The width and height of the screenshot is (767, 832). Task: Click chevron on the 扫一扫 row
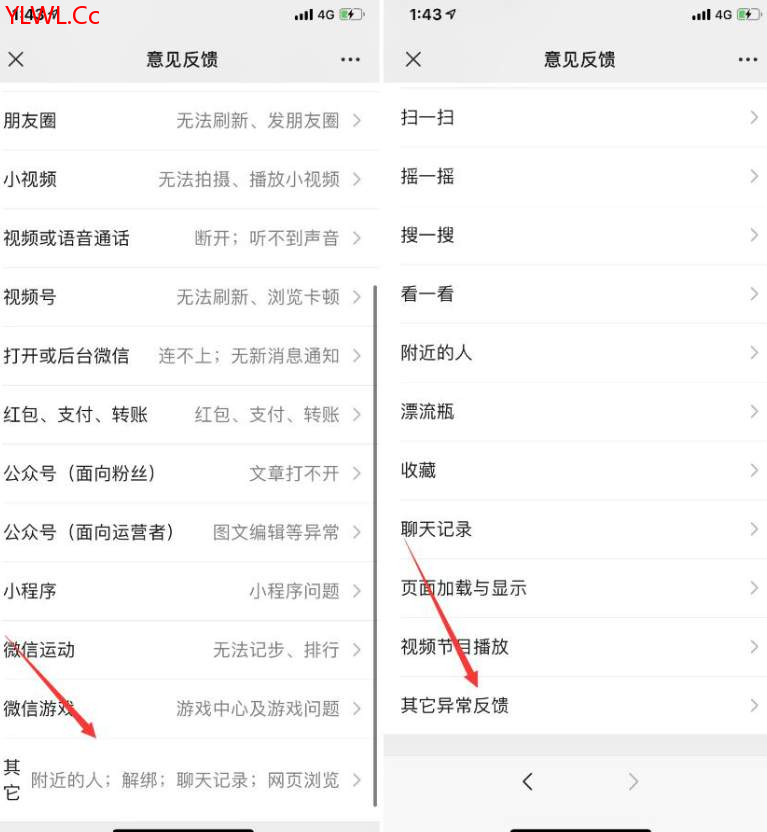coord(754,117)
